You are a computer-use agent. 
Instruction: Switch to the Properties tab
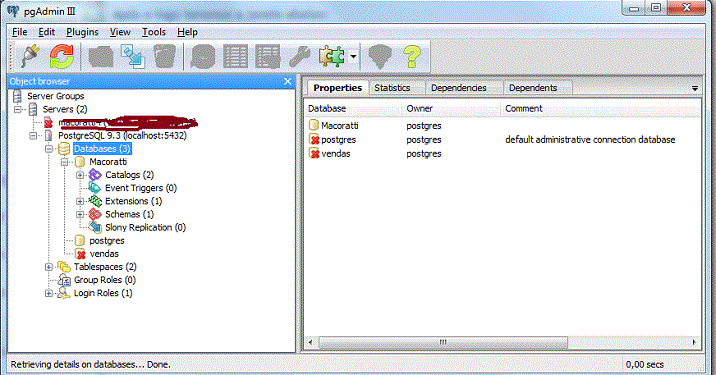(337, 88)
